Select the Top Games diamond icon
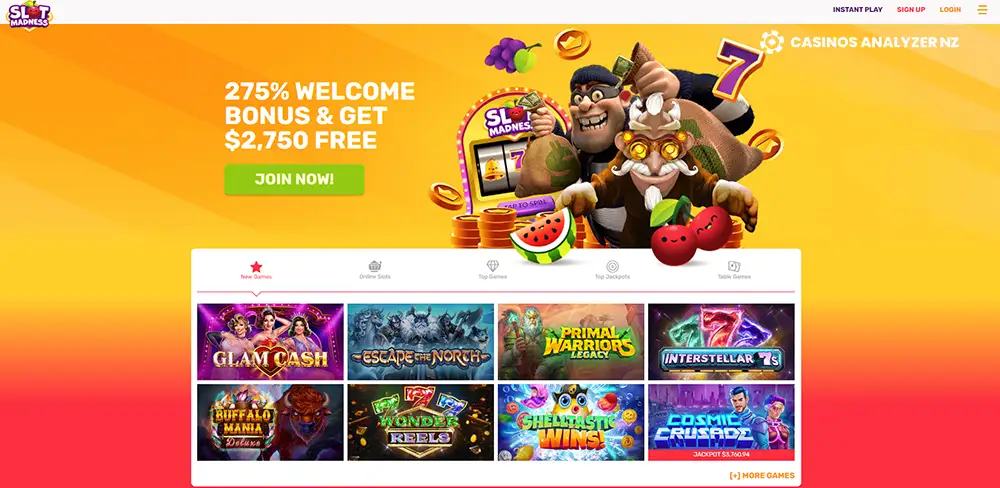 [x=493, y=266]
